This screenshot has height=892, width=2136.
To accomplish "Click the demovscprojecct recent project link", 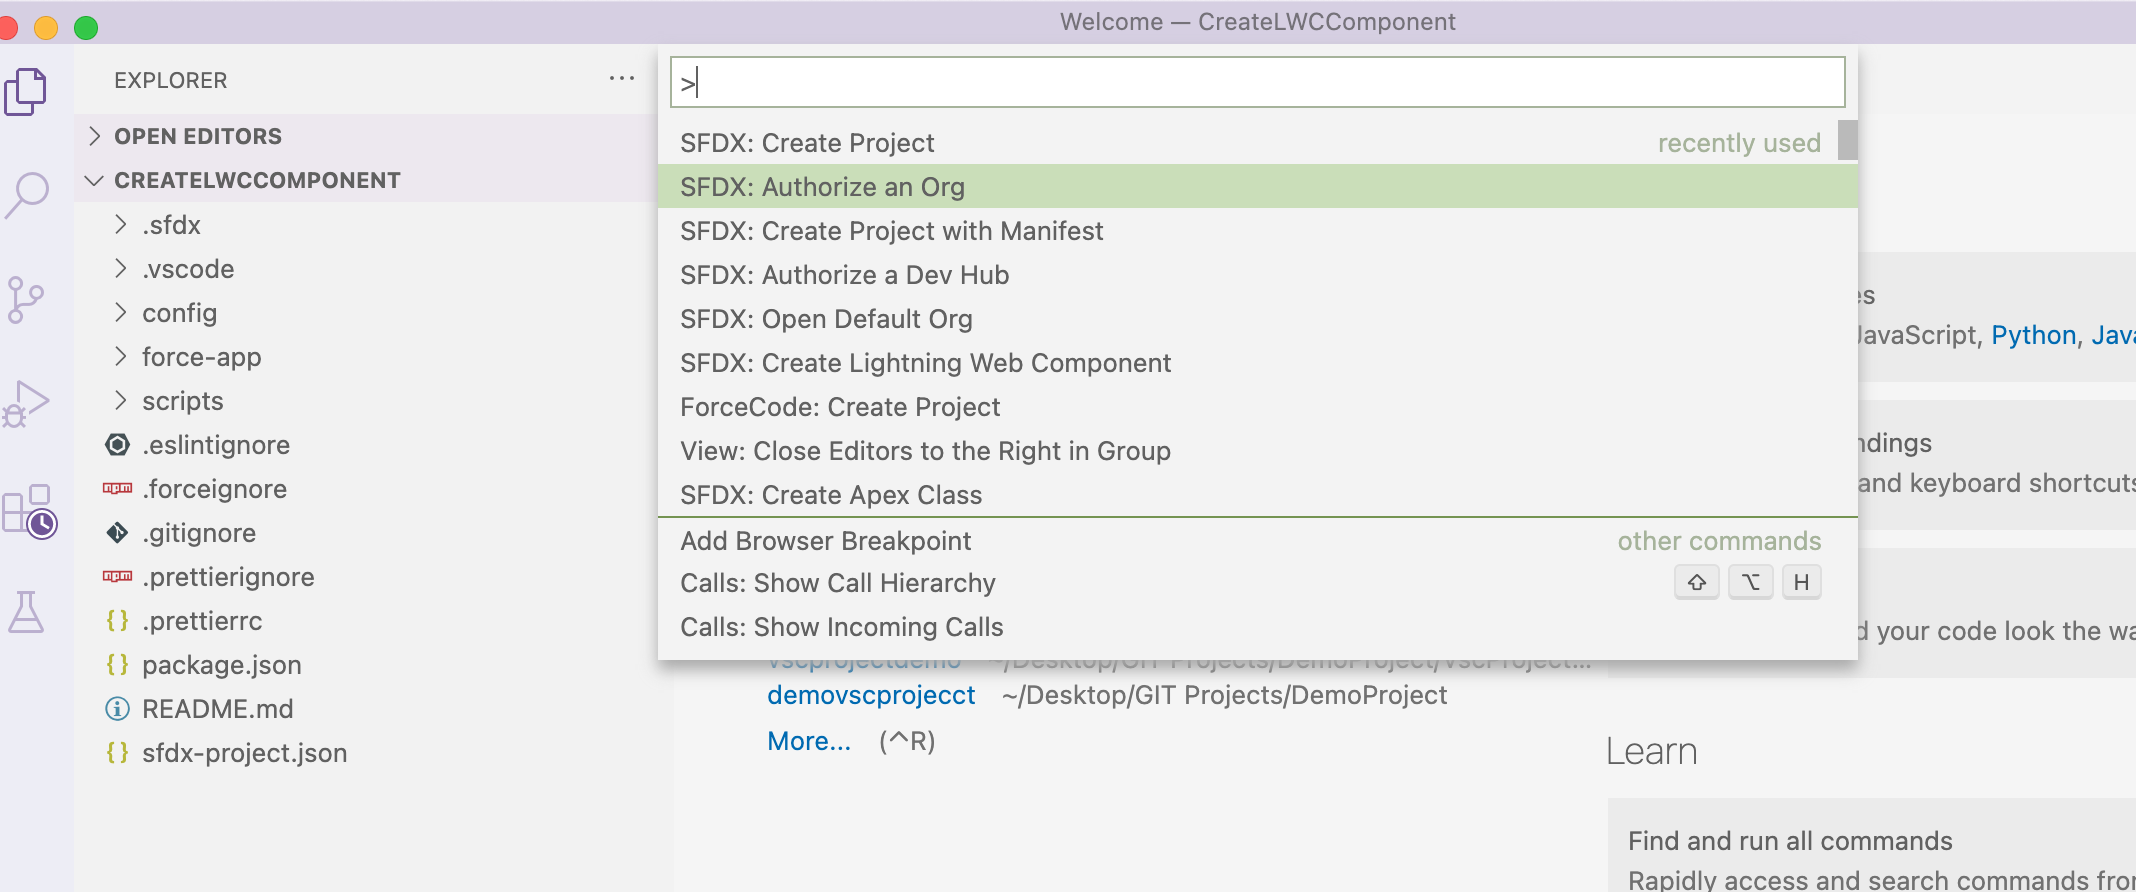I will (870, 695).
